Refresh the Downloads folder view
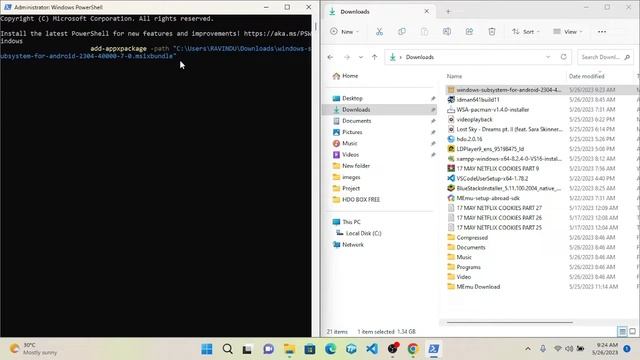Screen dimensions: 640x360 click(564, 57)
